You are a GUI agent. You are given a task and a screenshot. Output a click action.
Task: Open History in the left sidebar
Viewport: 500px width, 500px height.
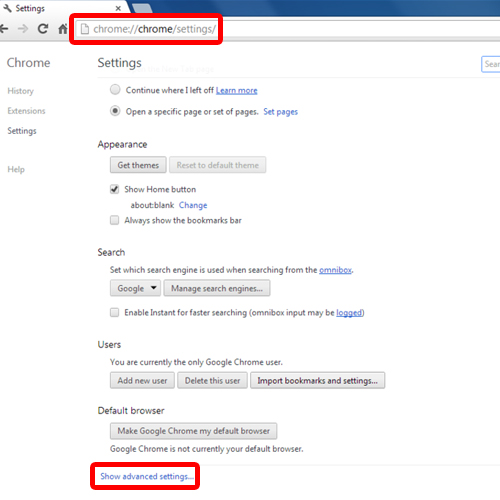click(x=20, y=91)
